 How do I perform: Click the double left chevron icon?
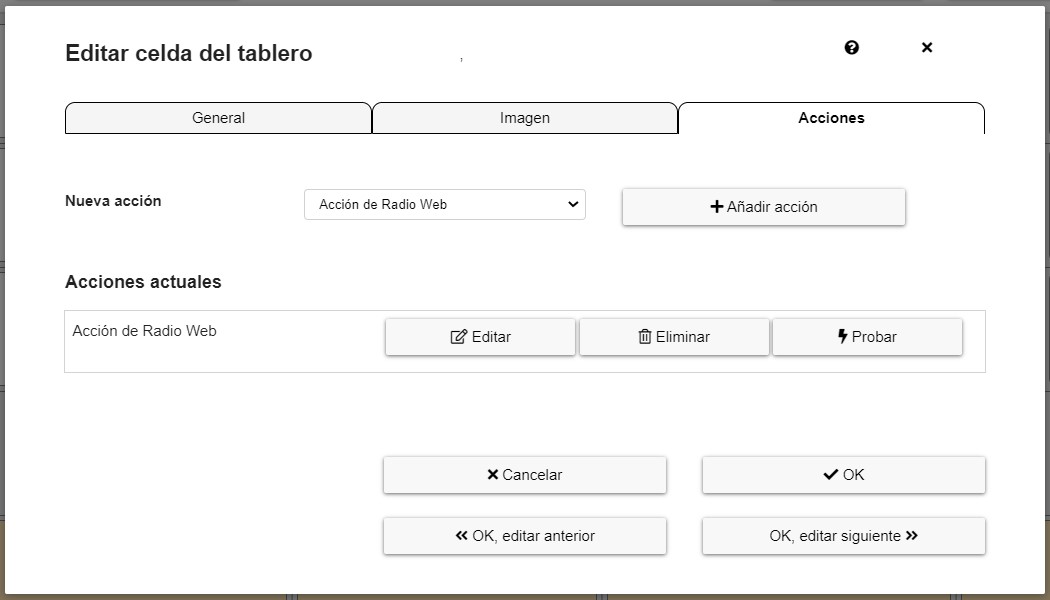(461, 536)
